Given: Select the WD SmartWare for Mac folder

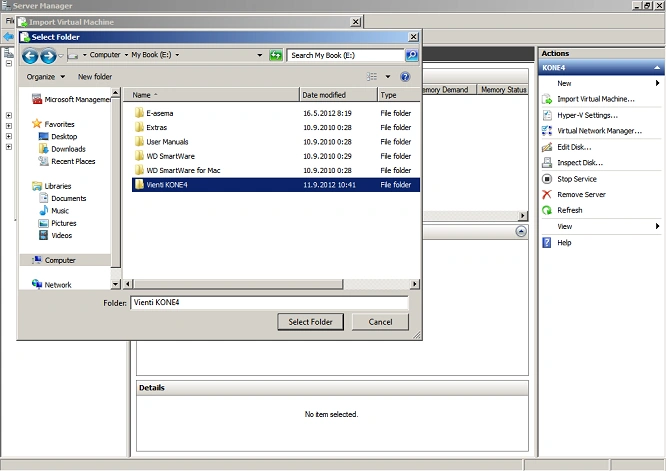Looking at the screenshot, I should (276, 170).
